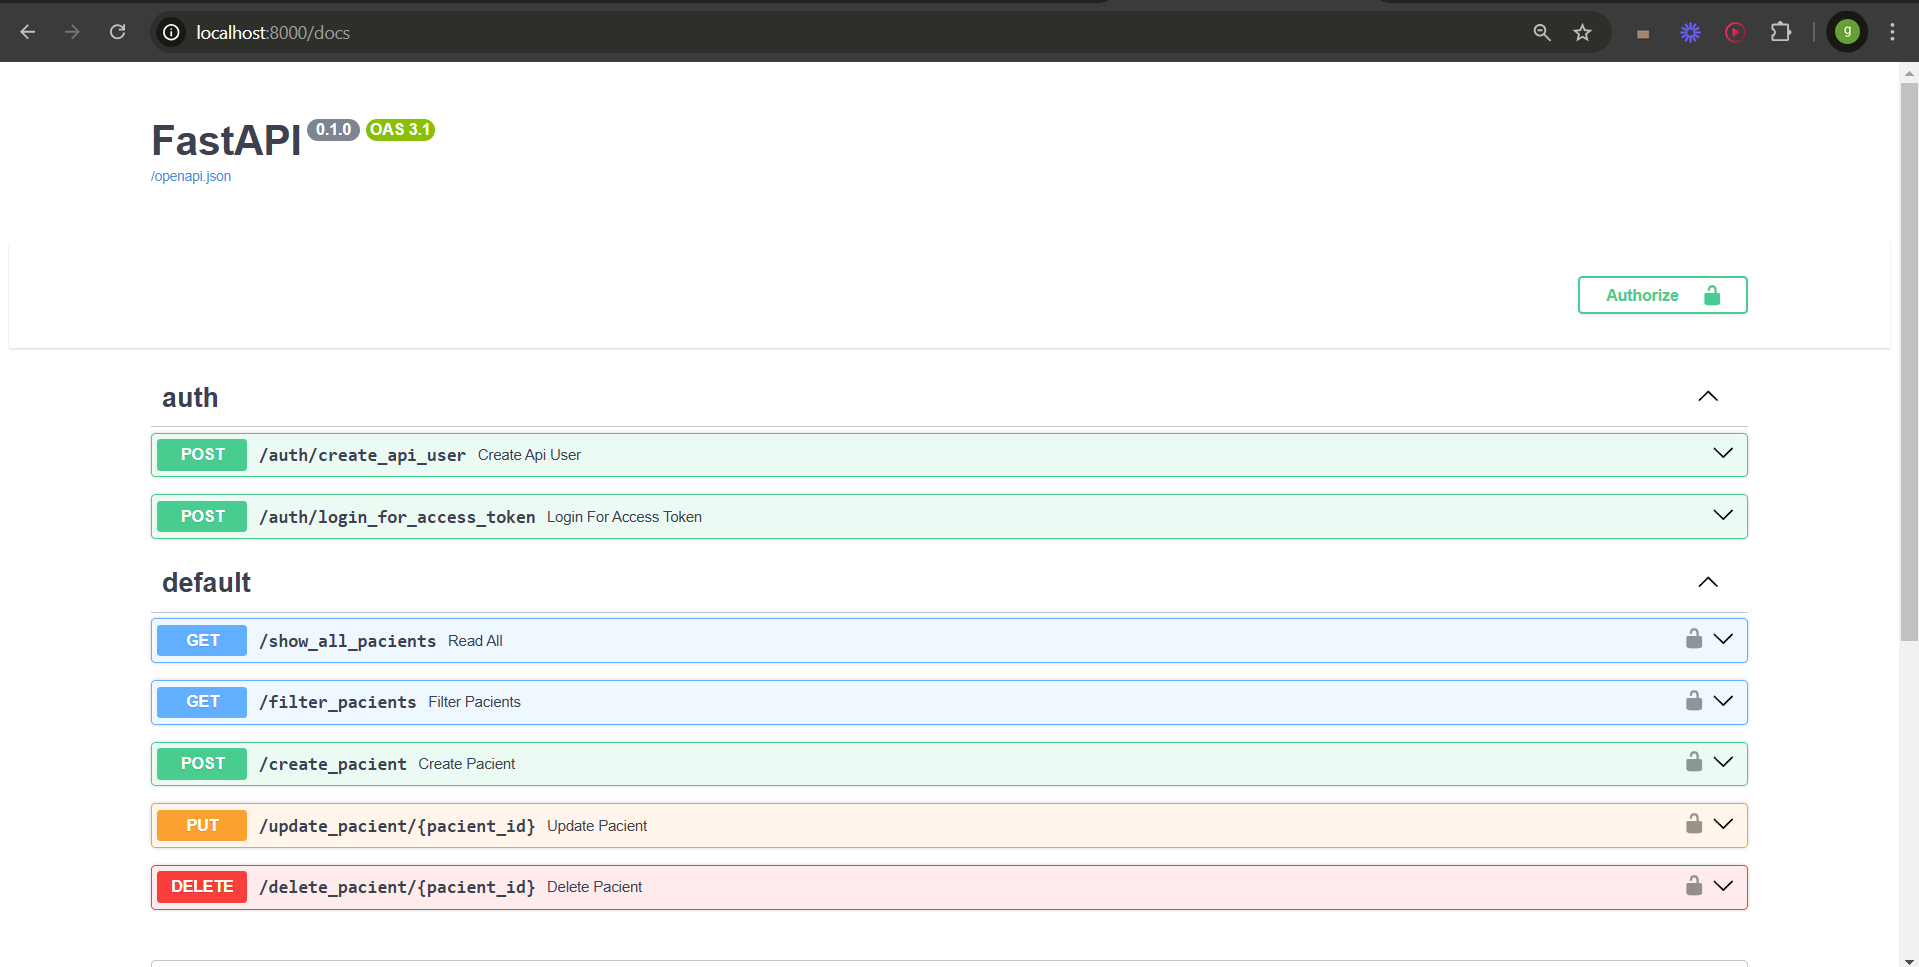Click the lock icon on /create_pacient endpoint
Viewport: 1919px width, 967px height.
pos(1693,762)
